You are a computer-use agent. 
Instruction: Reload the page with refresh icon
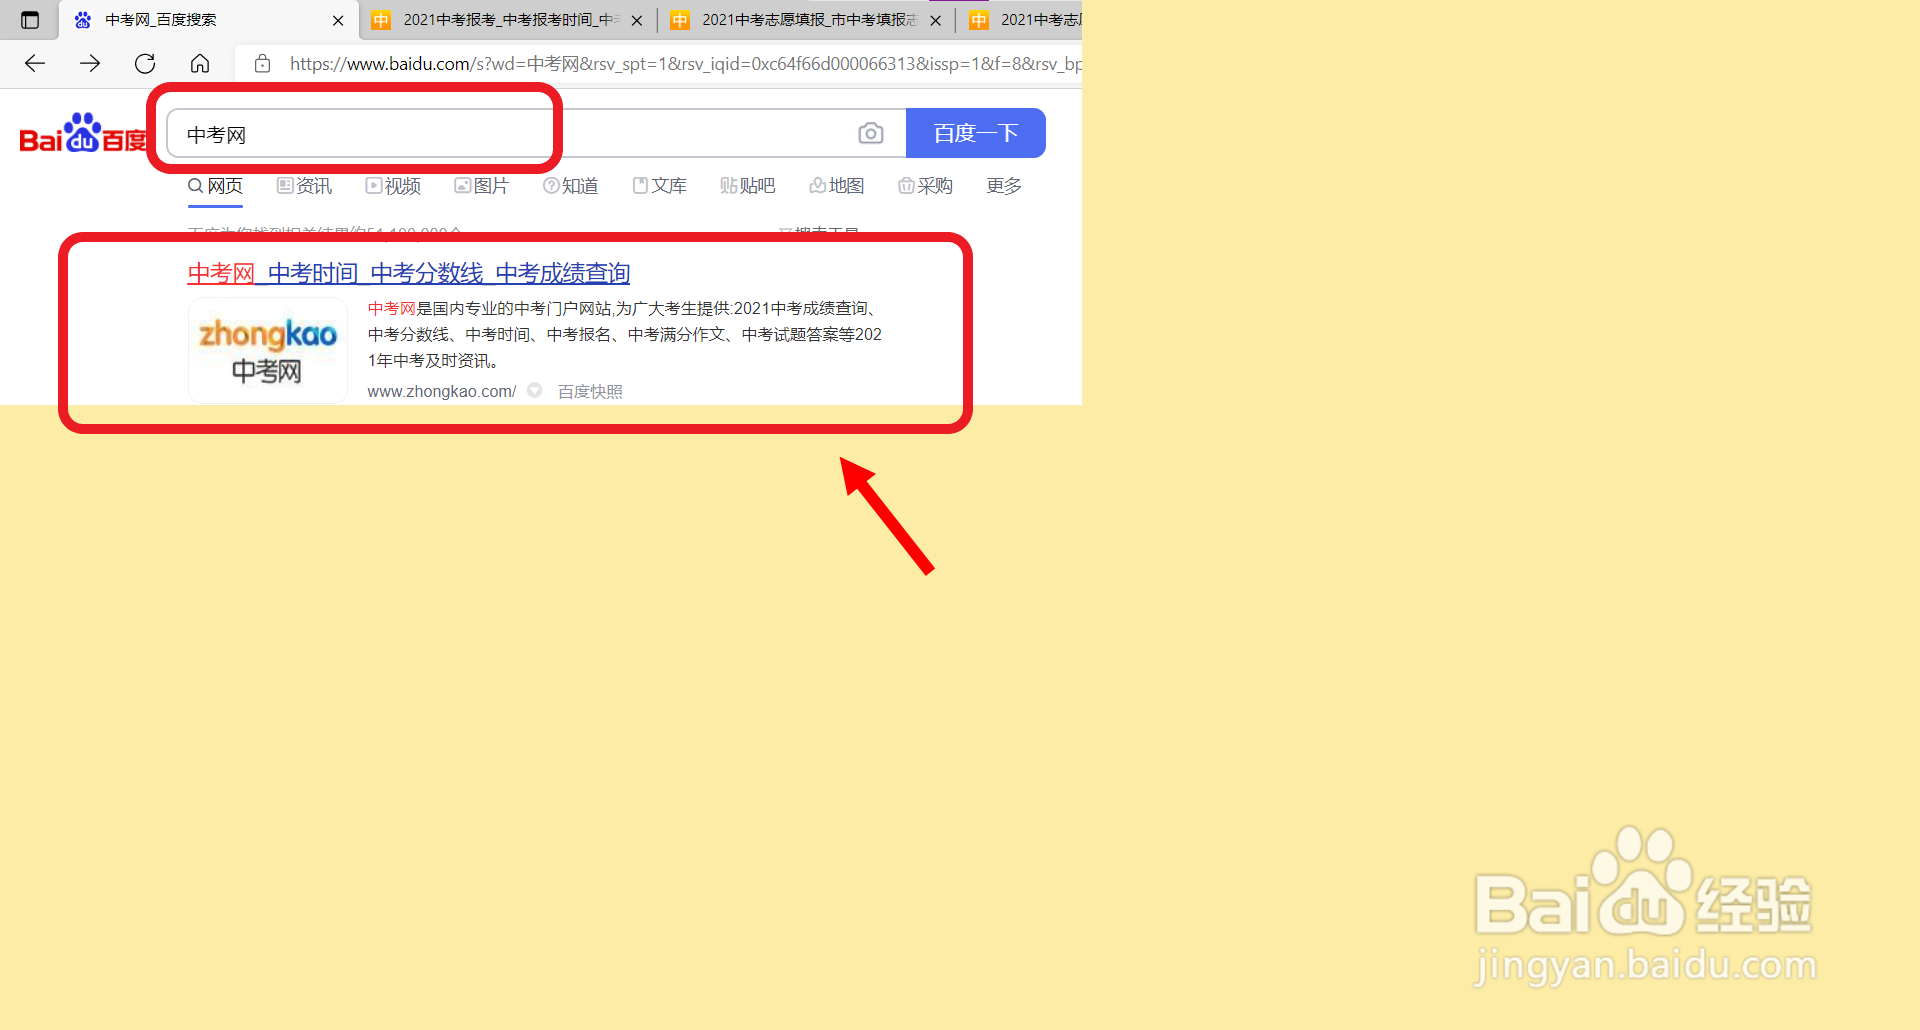point(145,64)
